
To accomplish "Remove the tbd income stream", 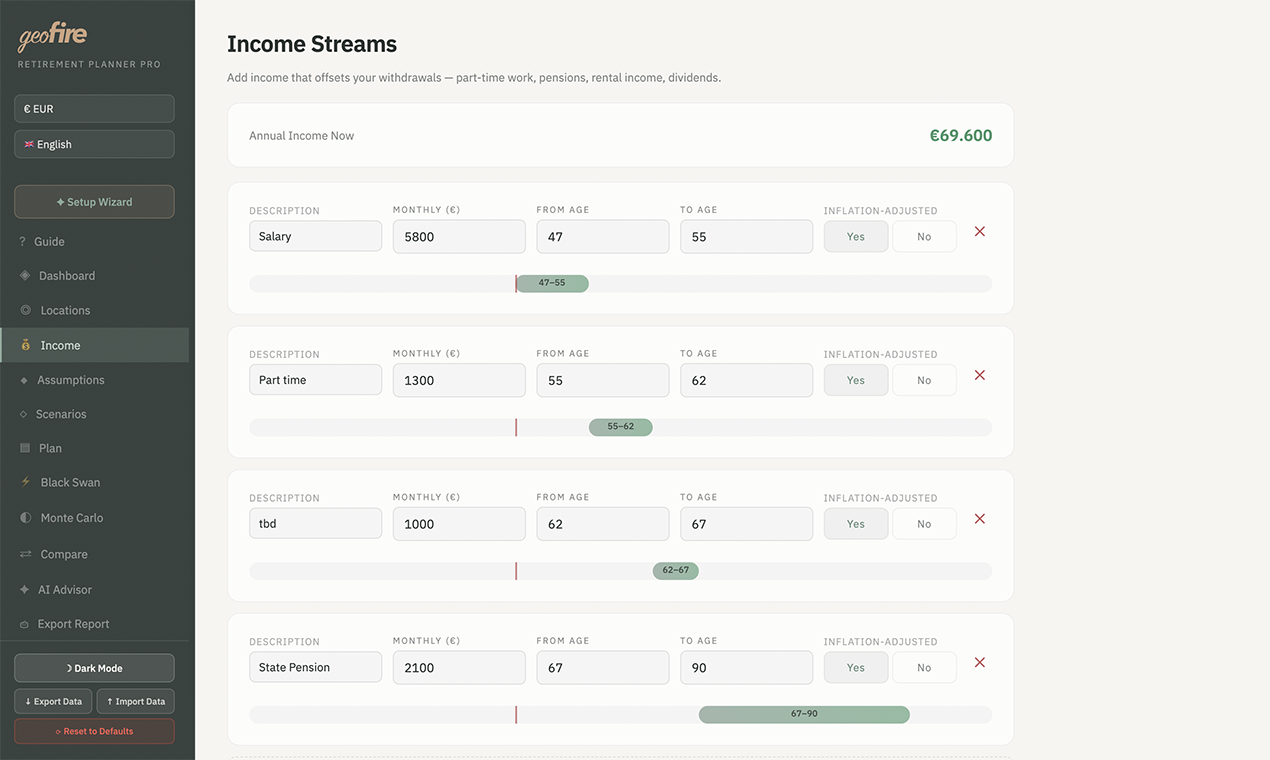I will (980, 519).
